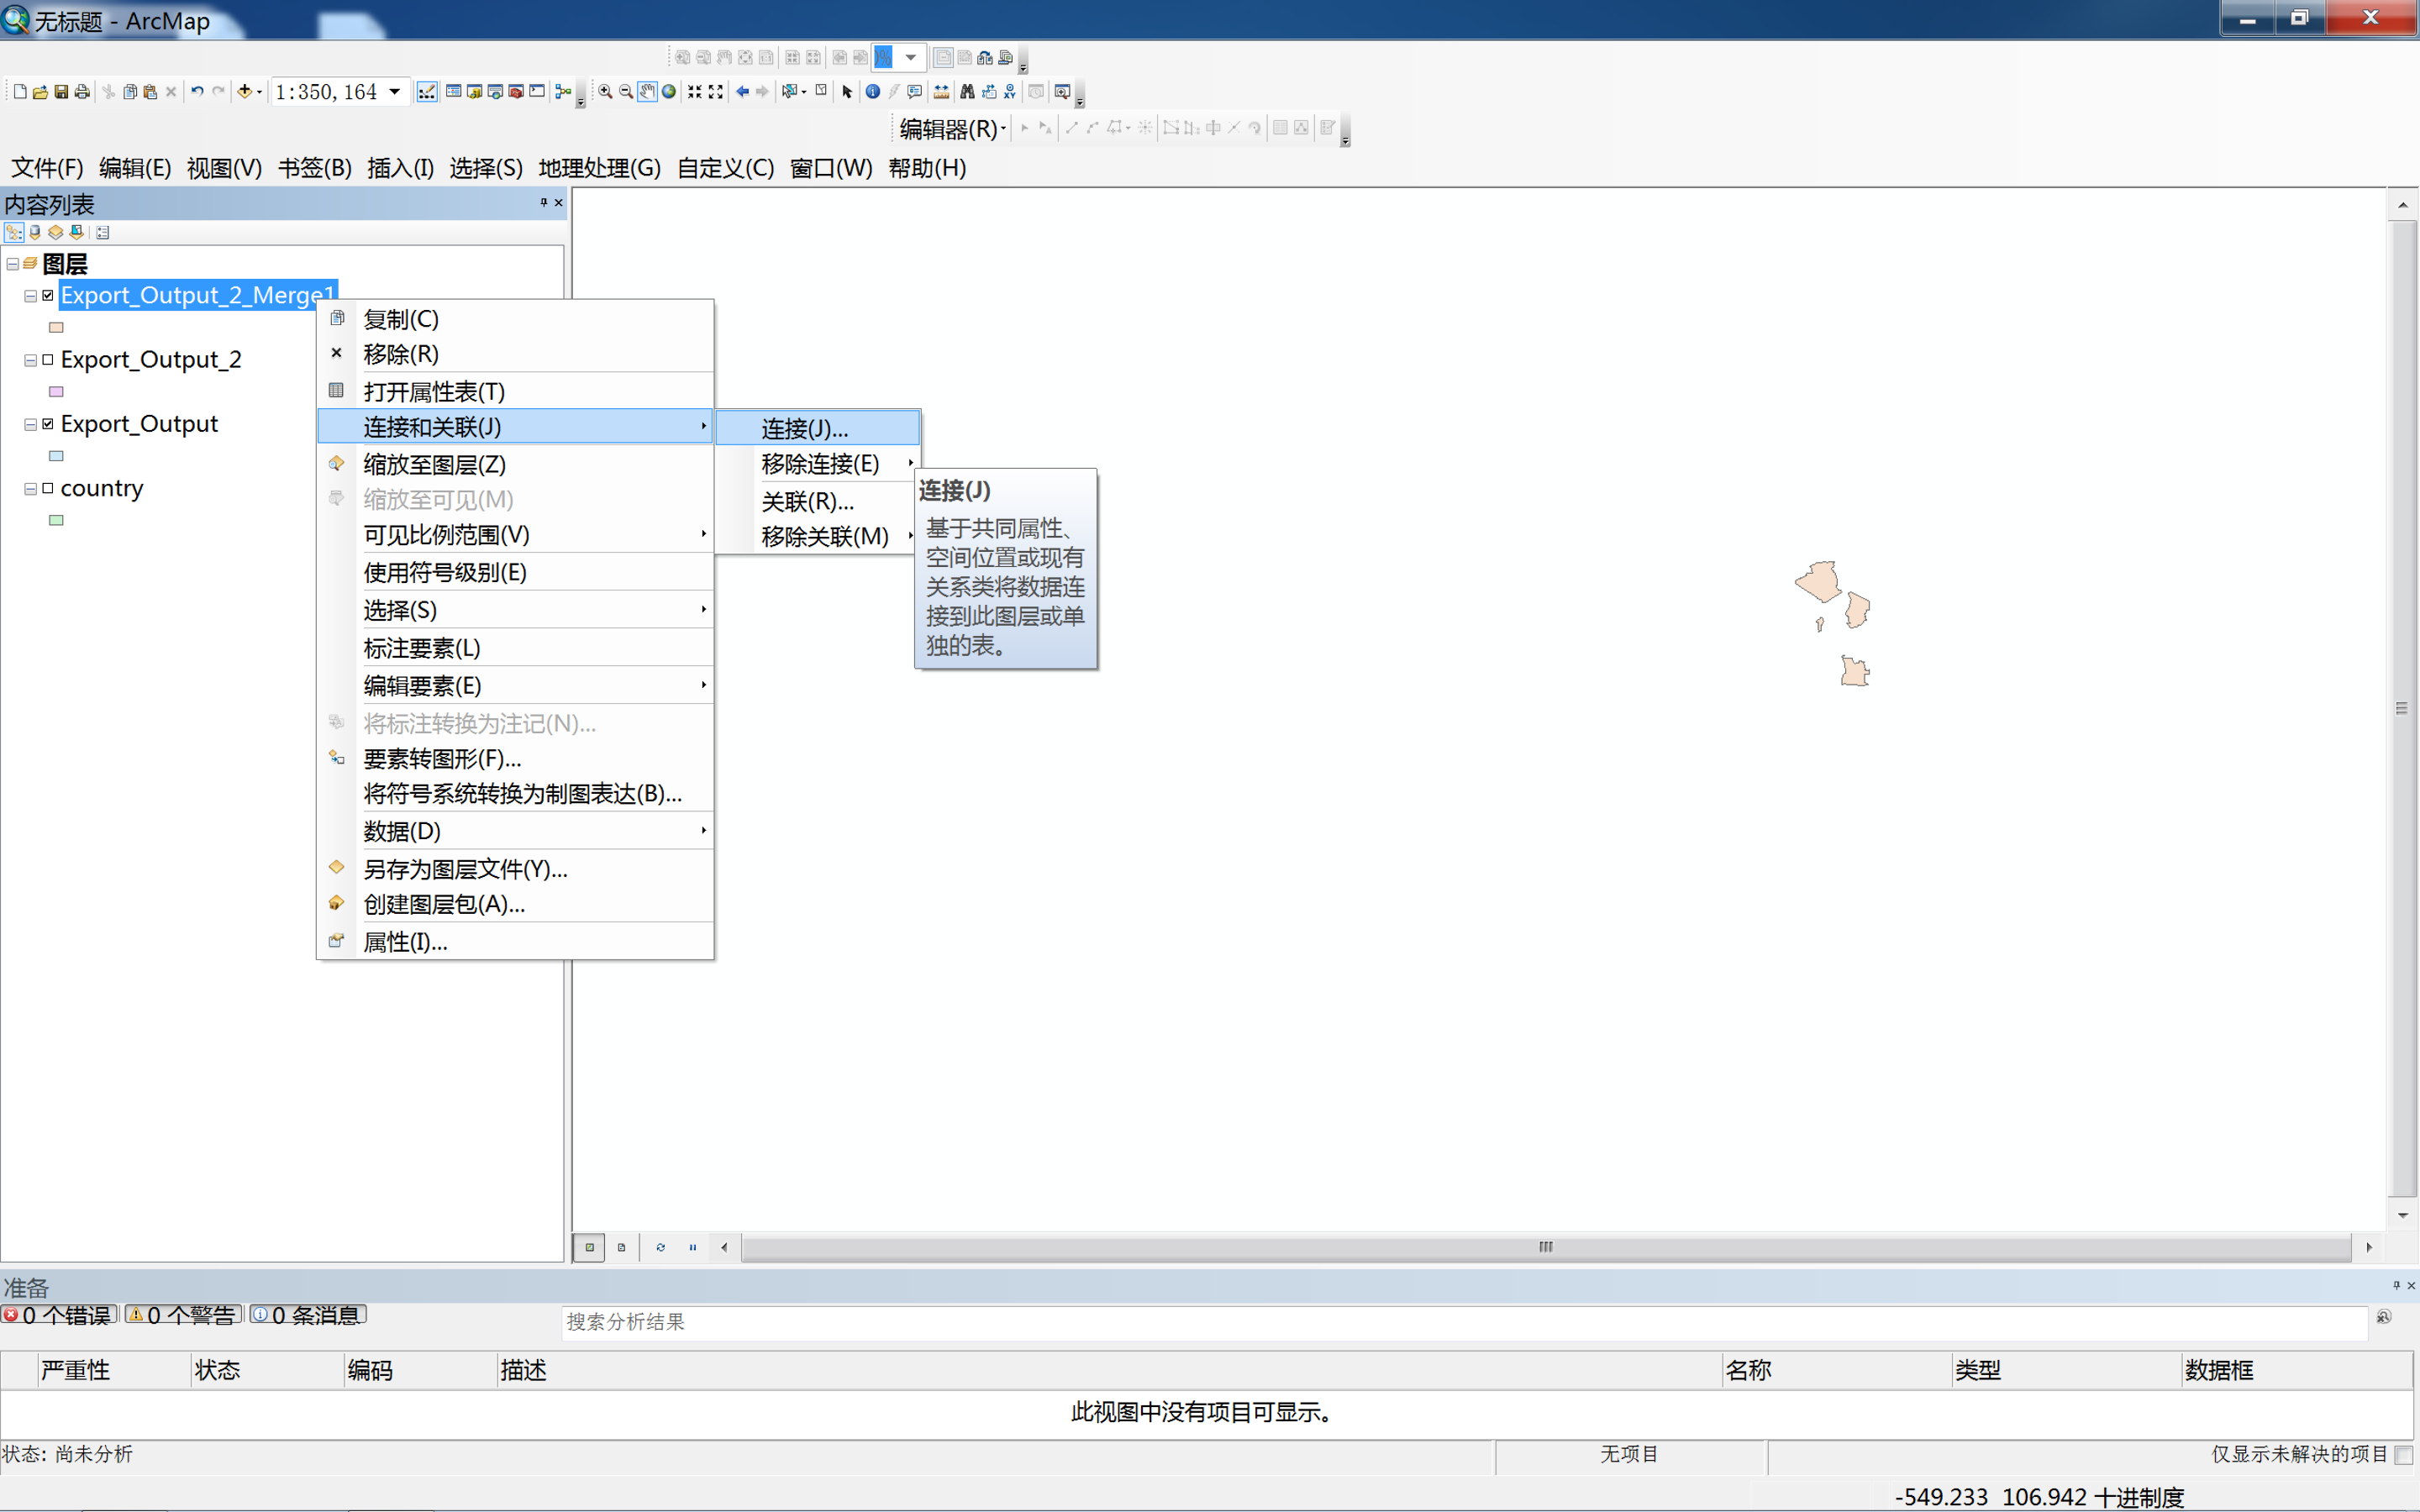The height and width of the screenshot is (1512, 2420).
Task: Open the map scale dropdown
Action: 395,92
